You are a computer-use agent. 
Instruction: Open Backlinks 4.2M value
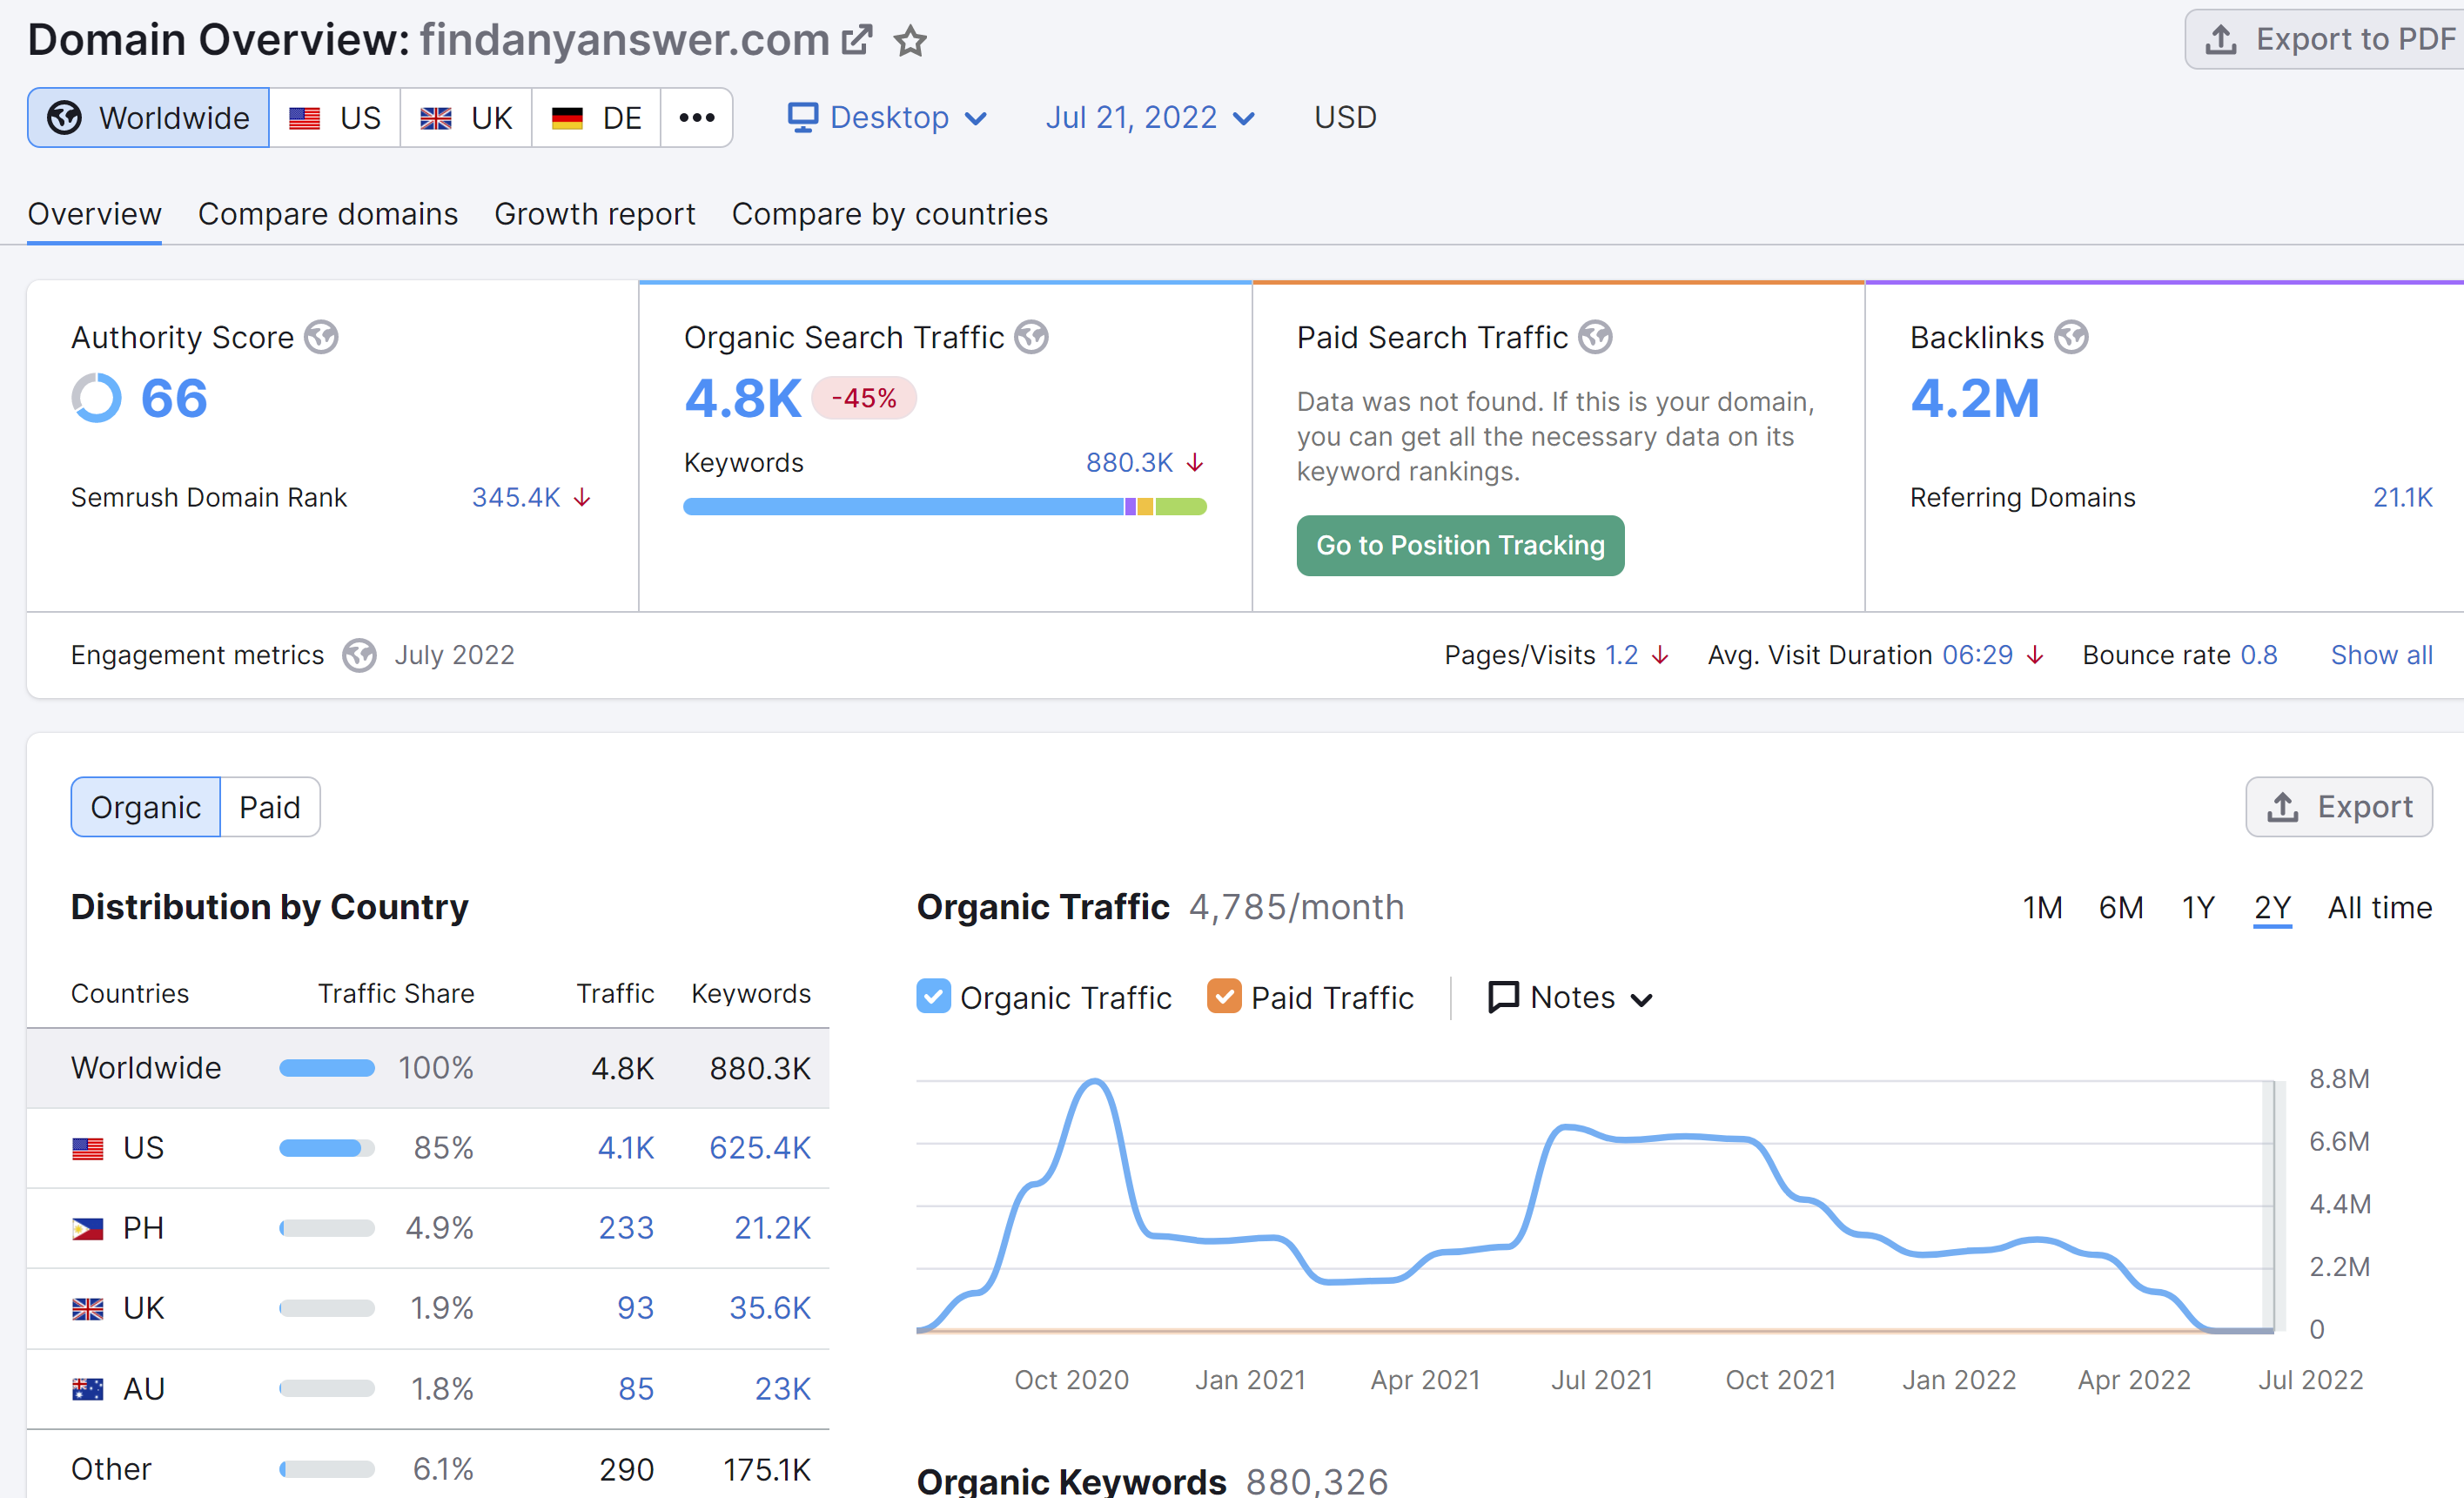(1975, 398)
